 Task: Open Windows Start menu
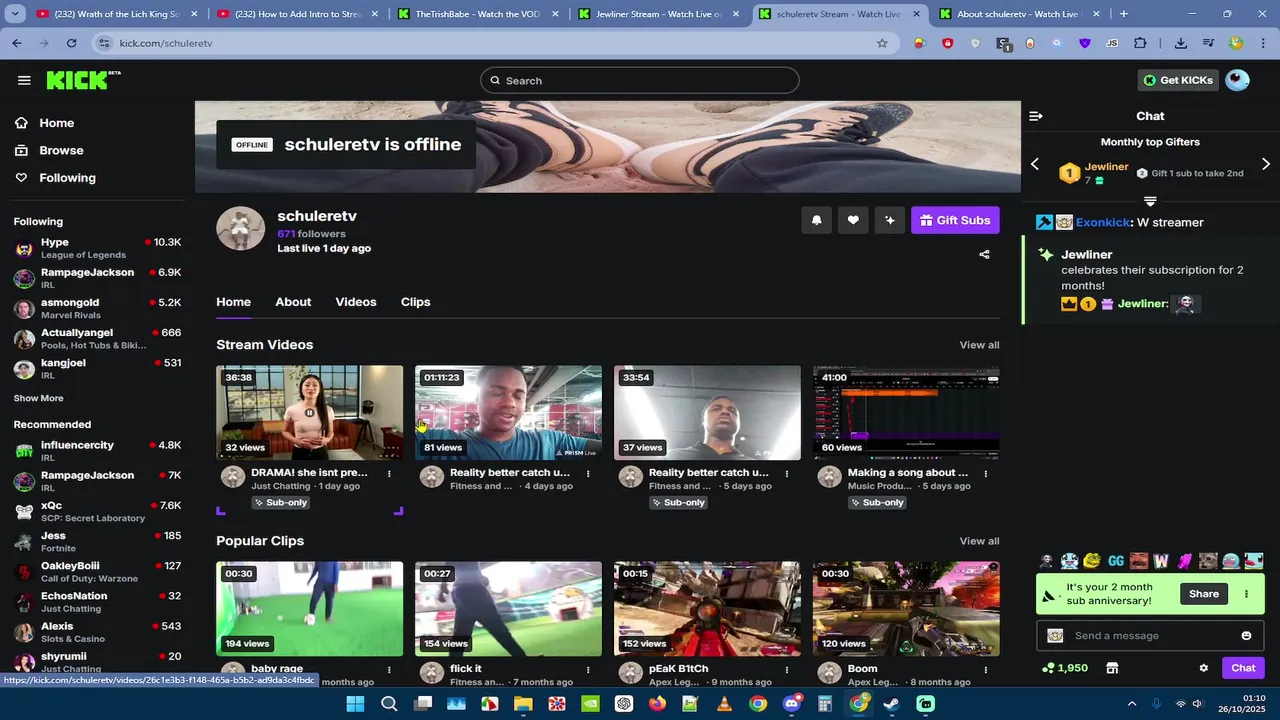tap(355, 704)
